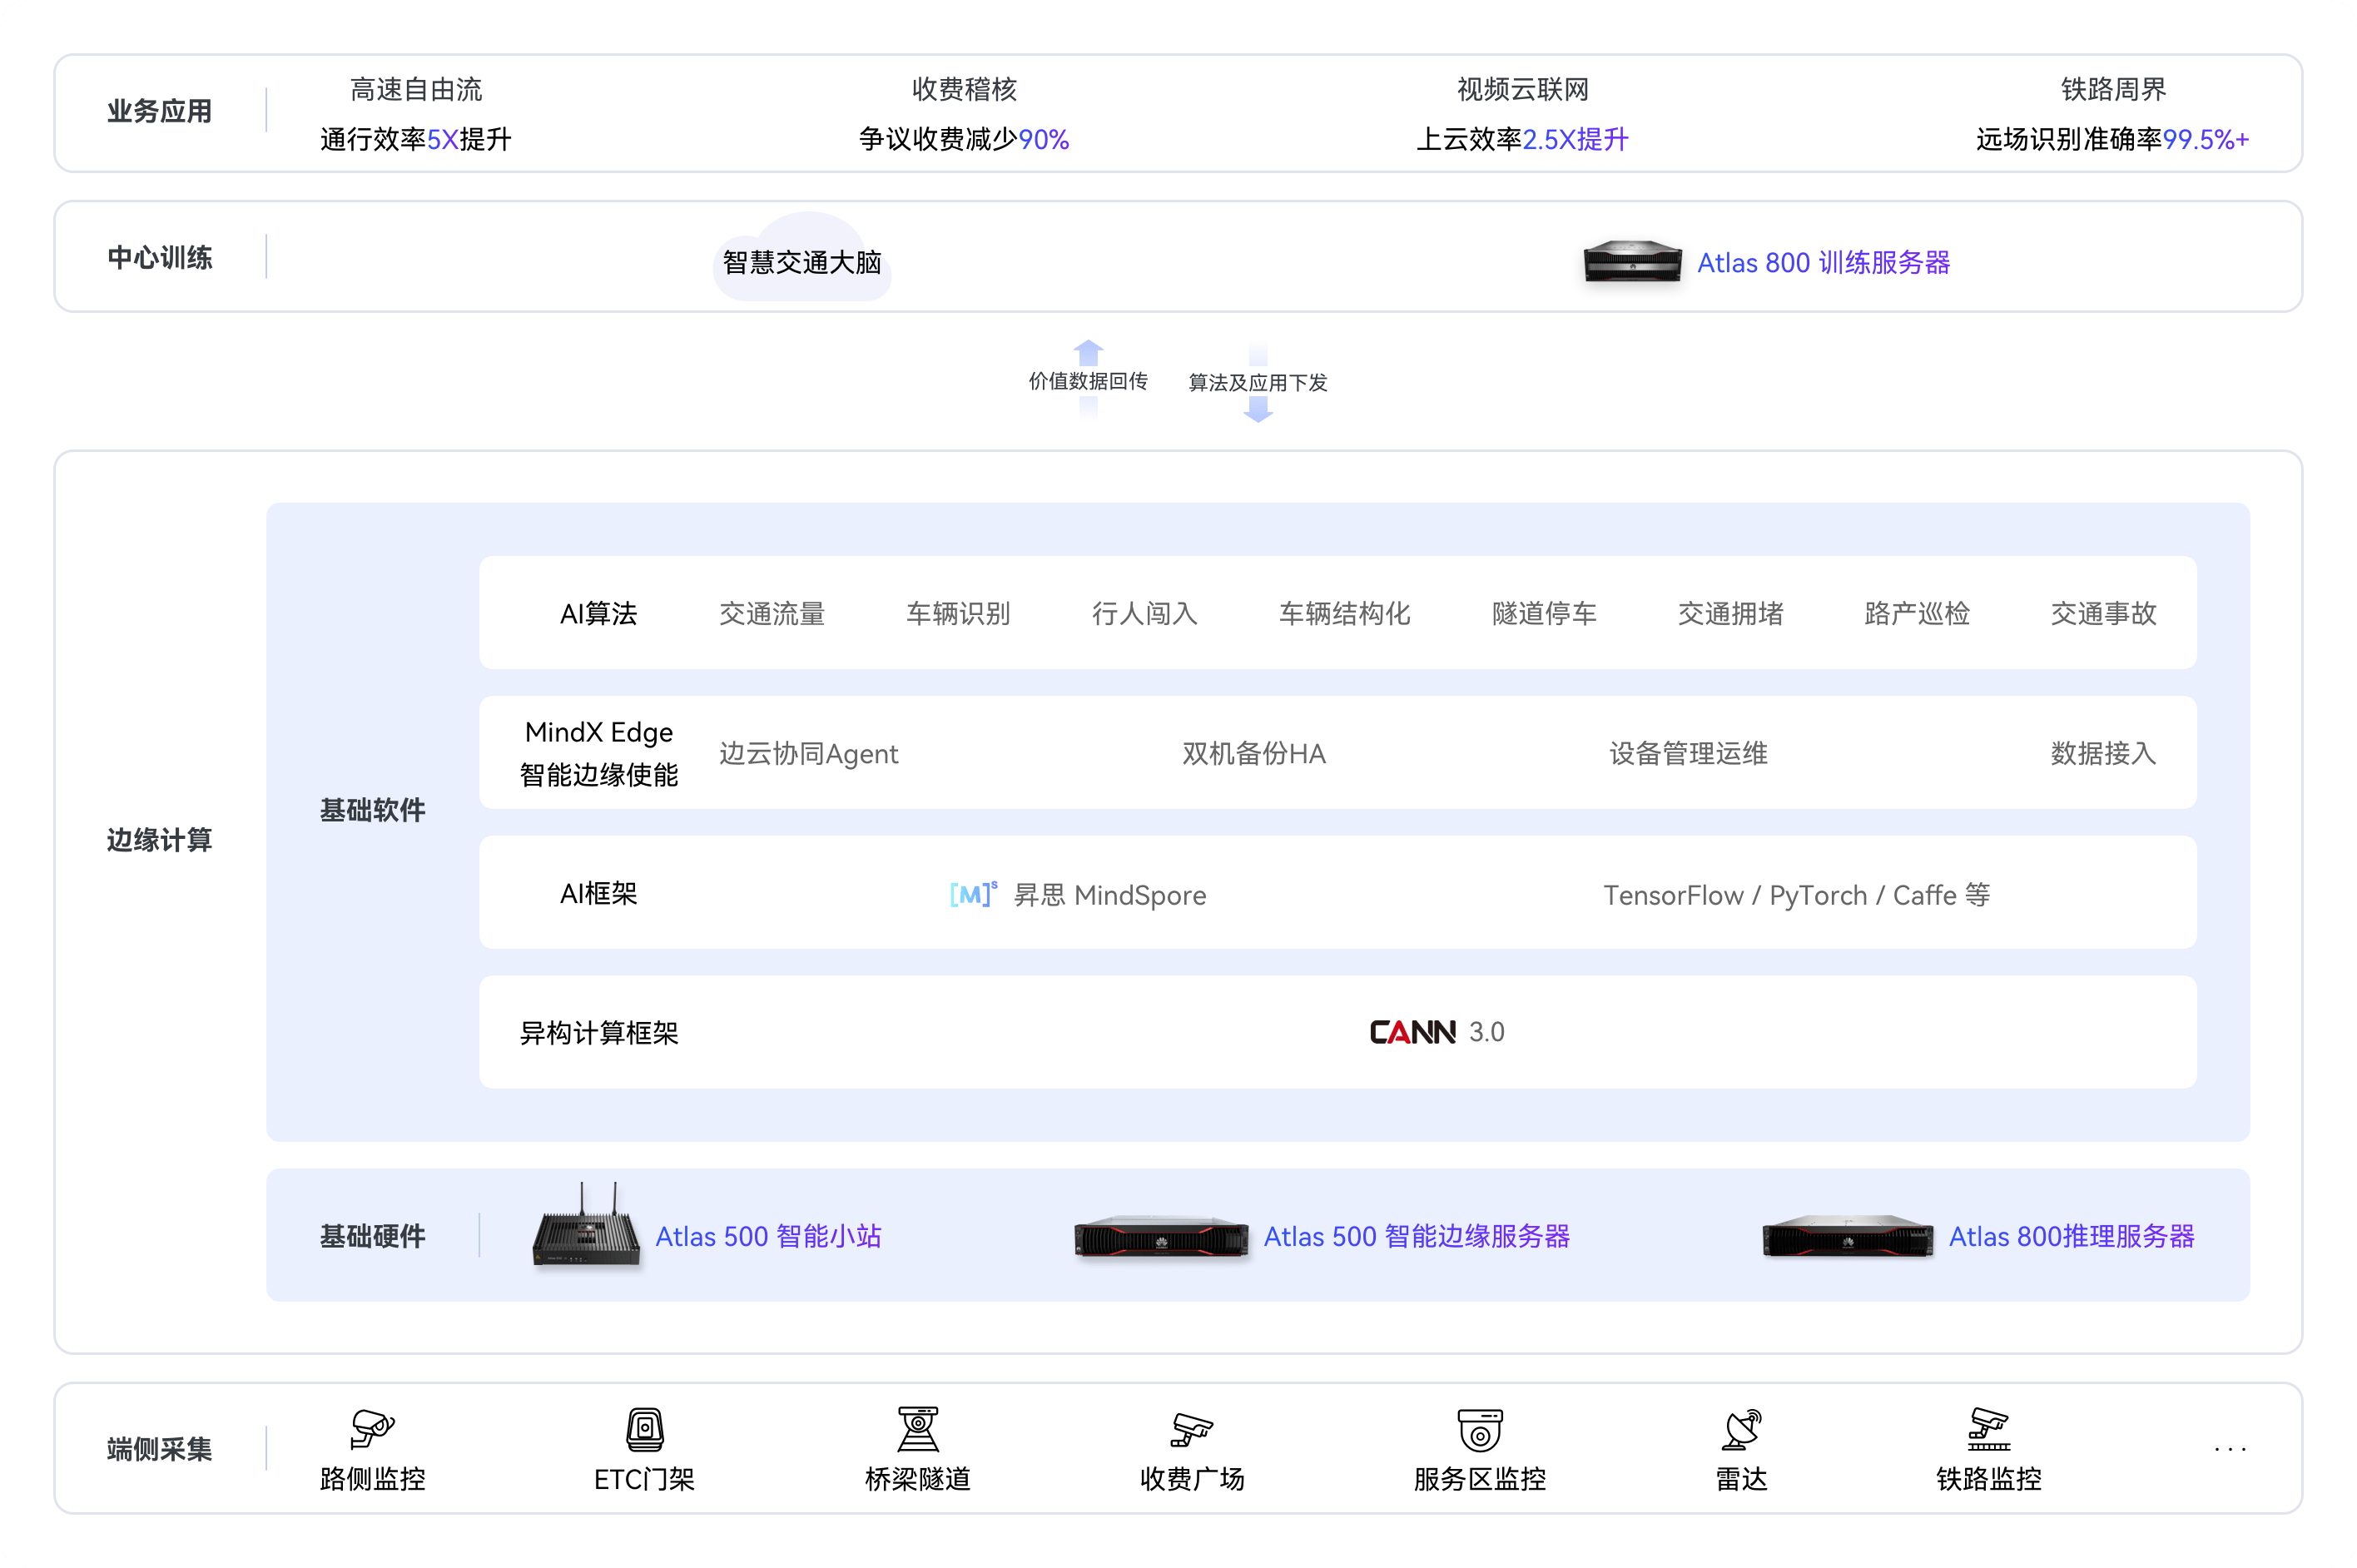Click the 中心训练 section label
This screenshot has height=1568, width=2357.
coord(160,258)
